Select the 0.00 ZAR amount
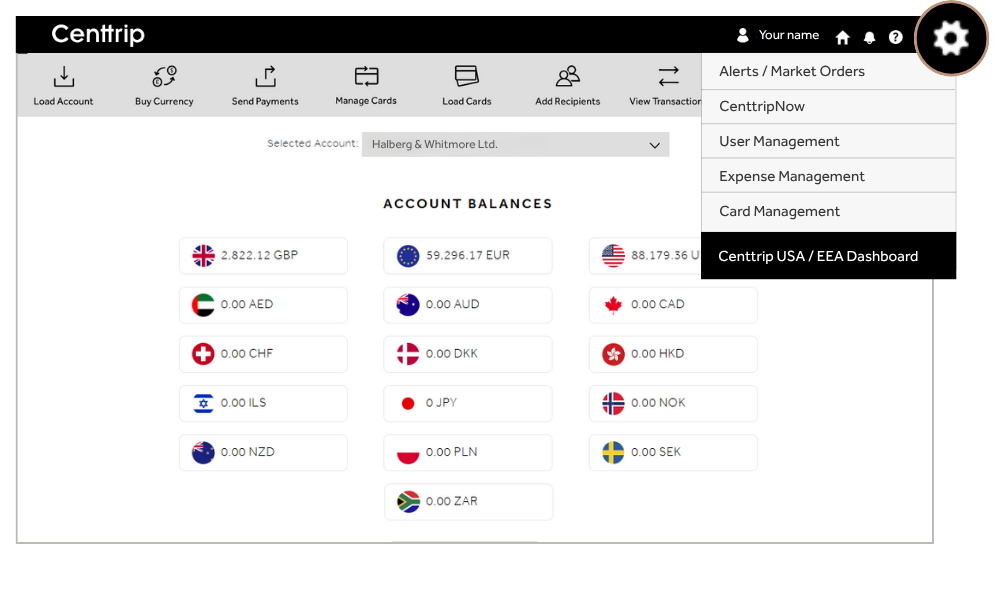 coord(452,501)
